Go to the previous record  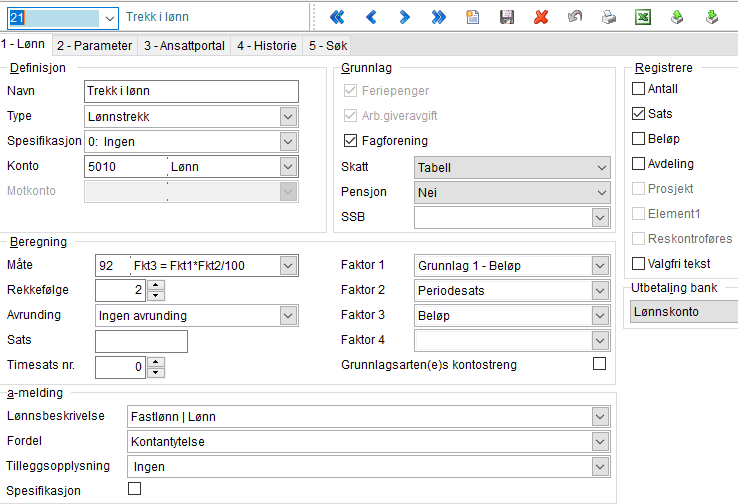[371, 17]
